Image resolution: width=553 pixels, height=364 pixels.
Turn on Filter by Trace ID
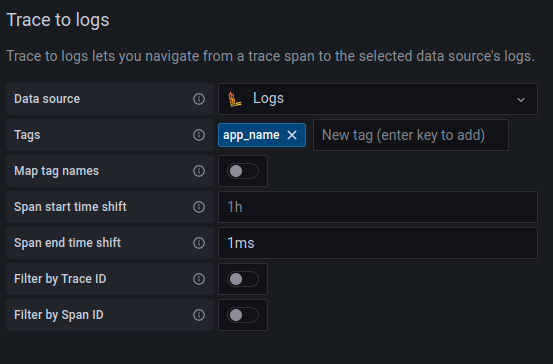tap(243, 279)
